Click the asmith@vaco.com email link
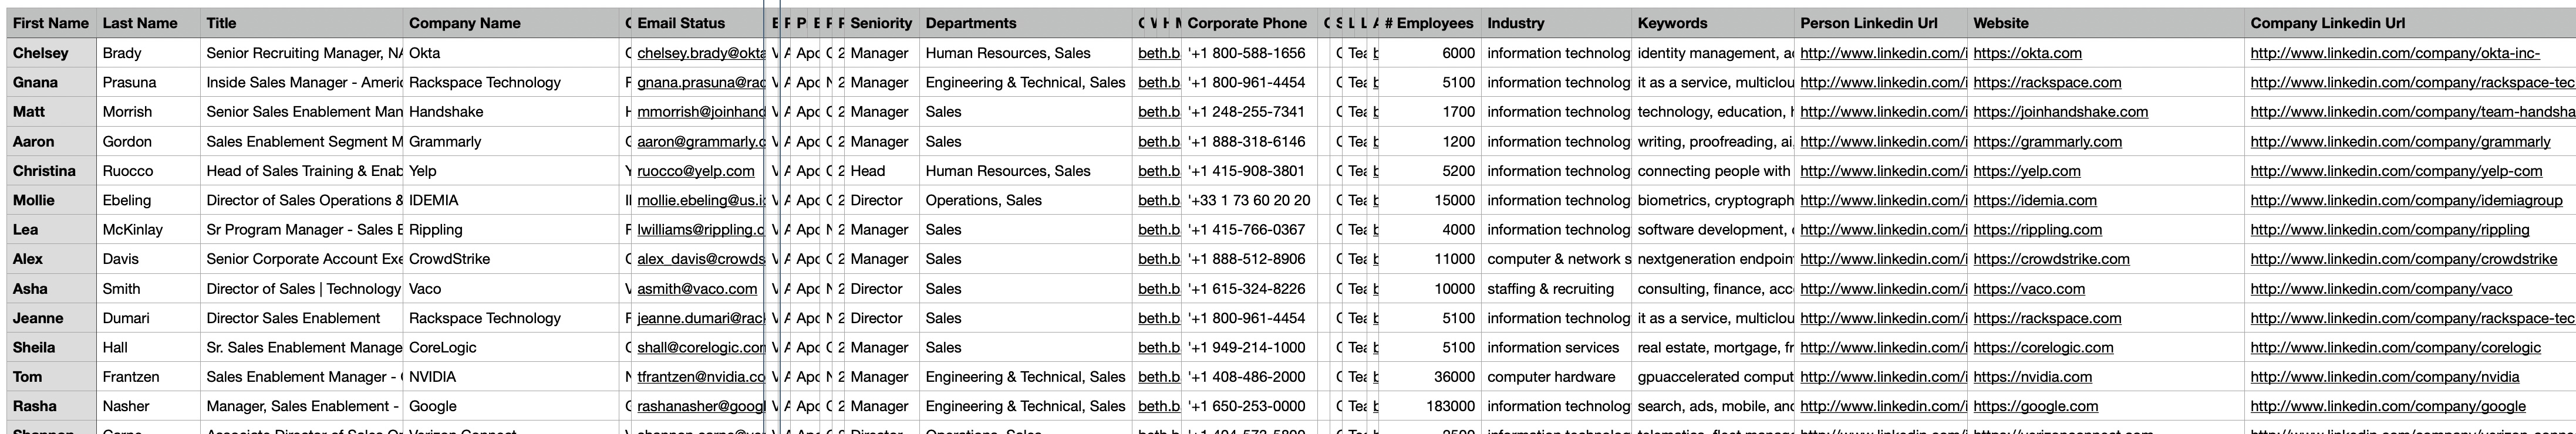The width and height of the screenshot is (2576, 434). pyautogui.click(x=696, y=289)
